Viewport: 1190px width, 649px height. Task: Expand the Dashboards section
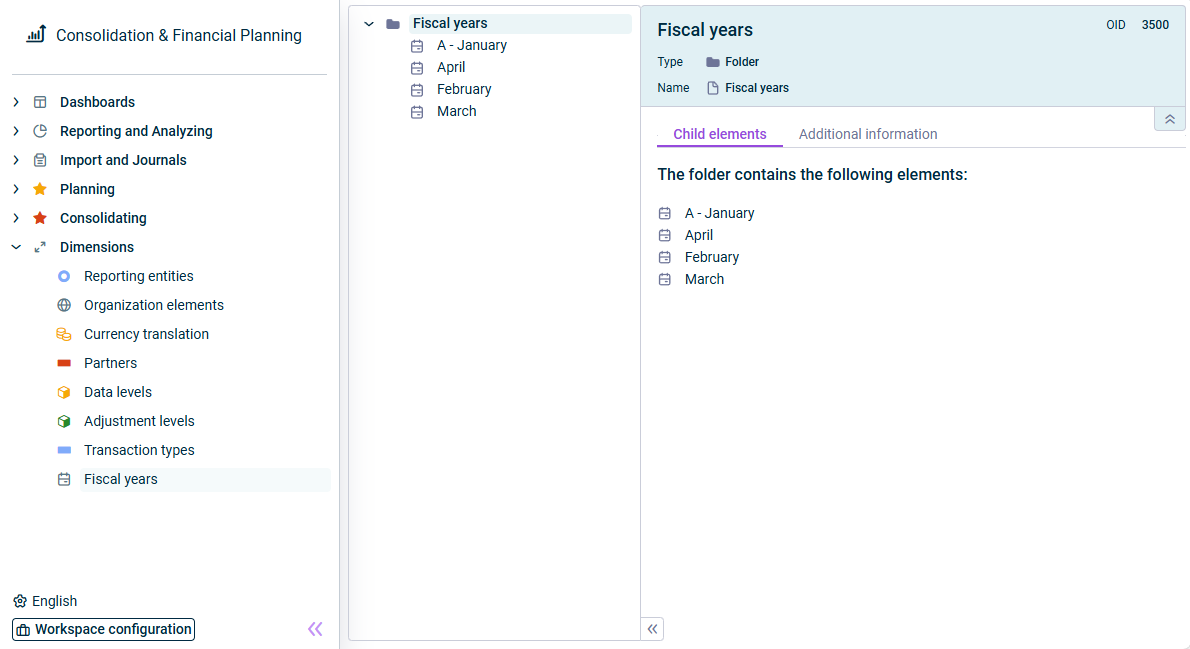16,102
